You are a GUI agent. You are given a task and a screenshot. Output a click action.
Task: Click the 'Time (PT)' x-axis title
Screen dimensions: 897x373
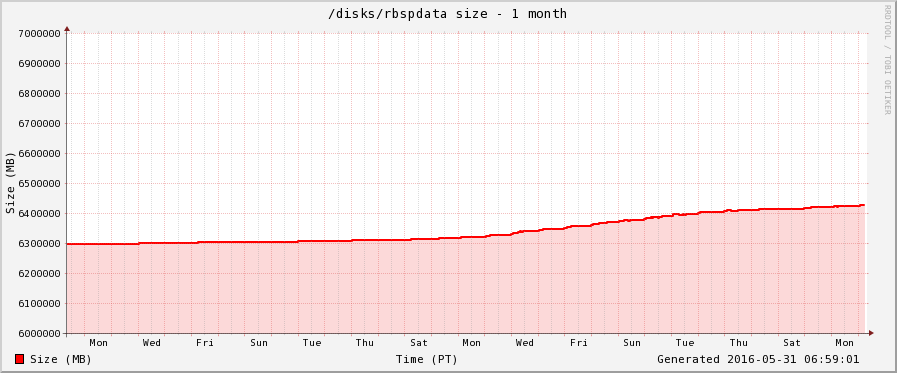(427, 359)
